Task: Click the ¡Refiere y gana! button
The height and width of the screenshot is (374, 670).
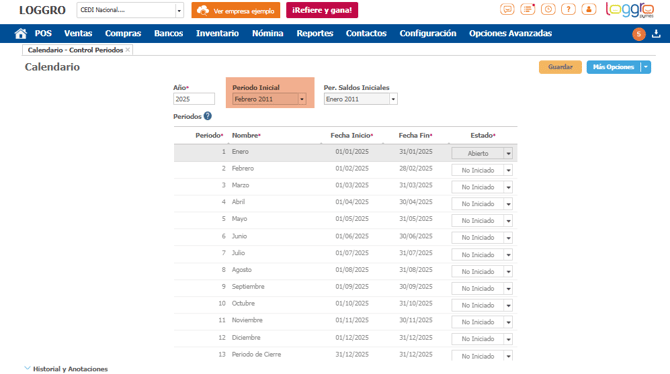Action: [322, 10]
